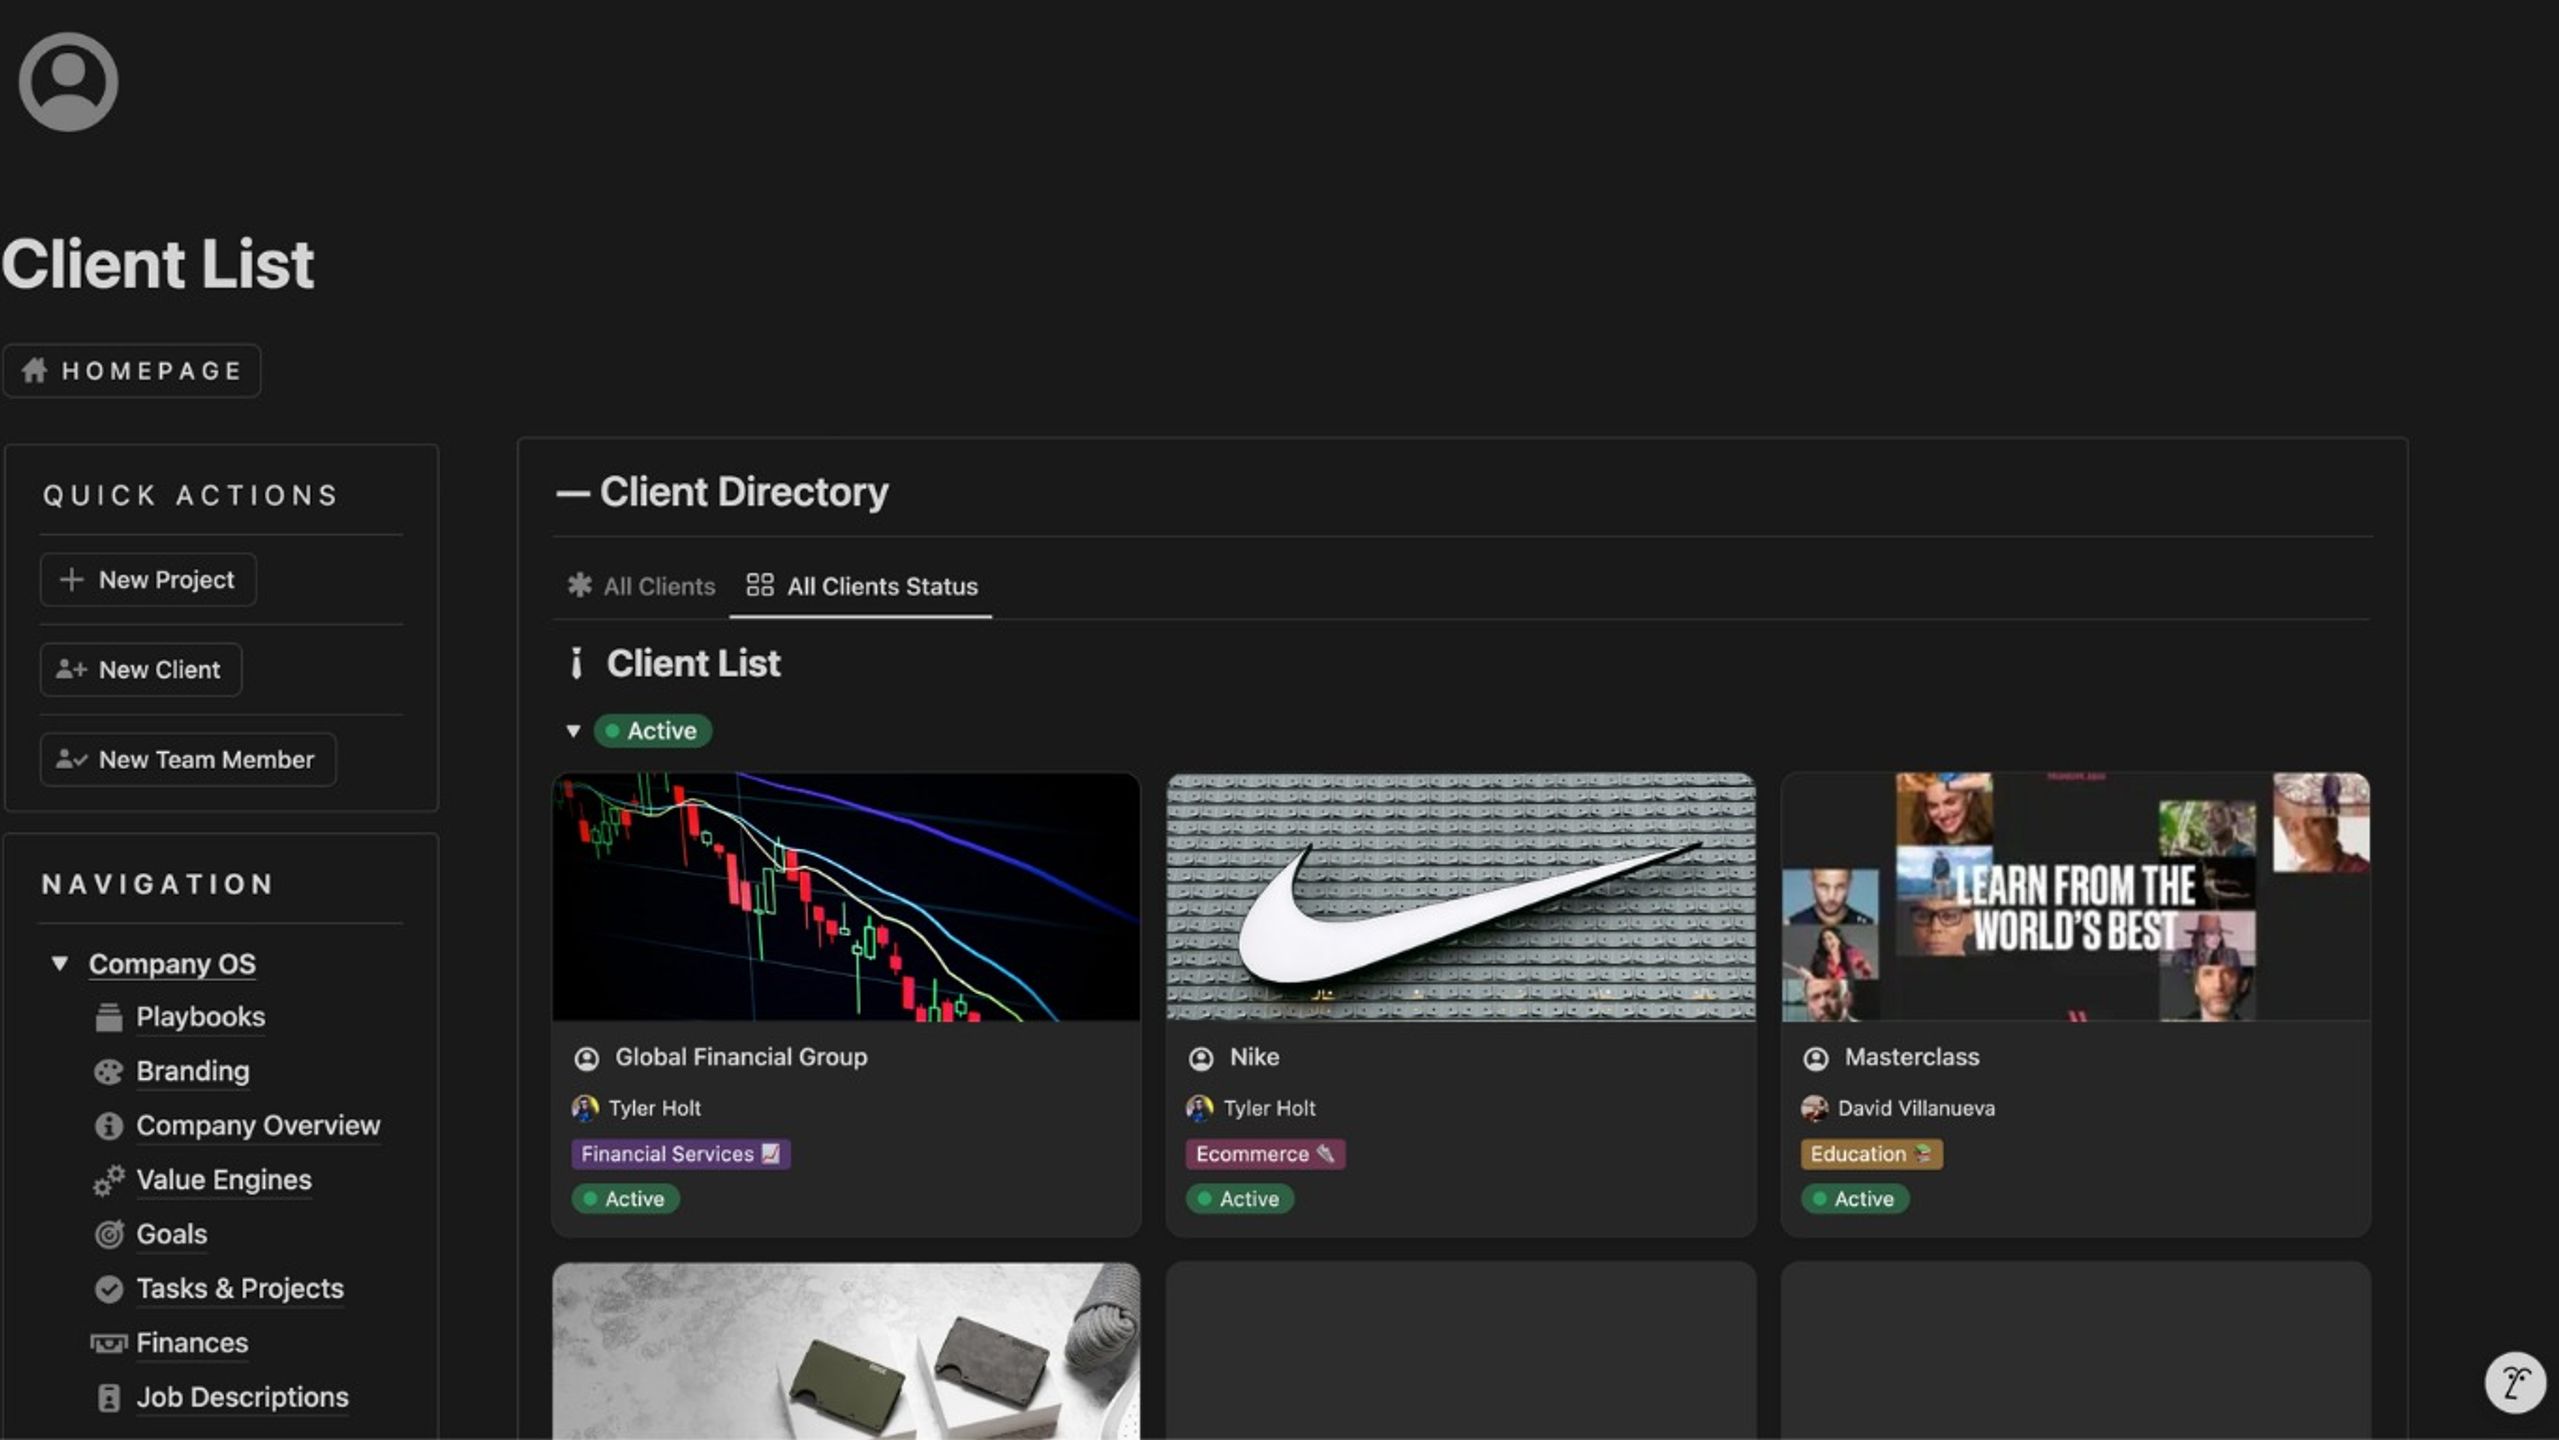
Task: Create a New Project
Action: click(148, 580)
